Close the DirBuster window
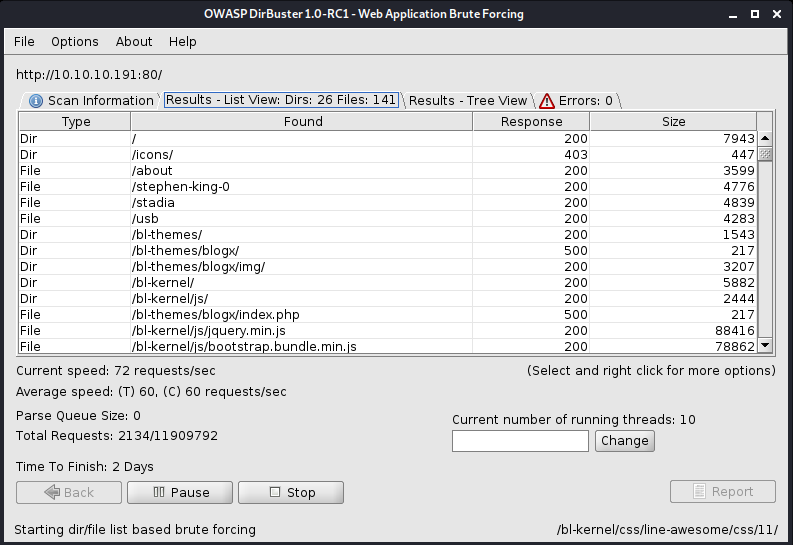The height and width of the screenshot is (545, 793). 777,14
